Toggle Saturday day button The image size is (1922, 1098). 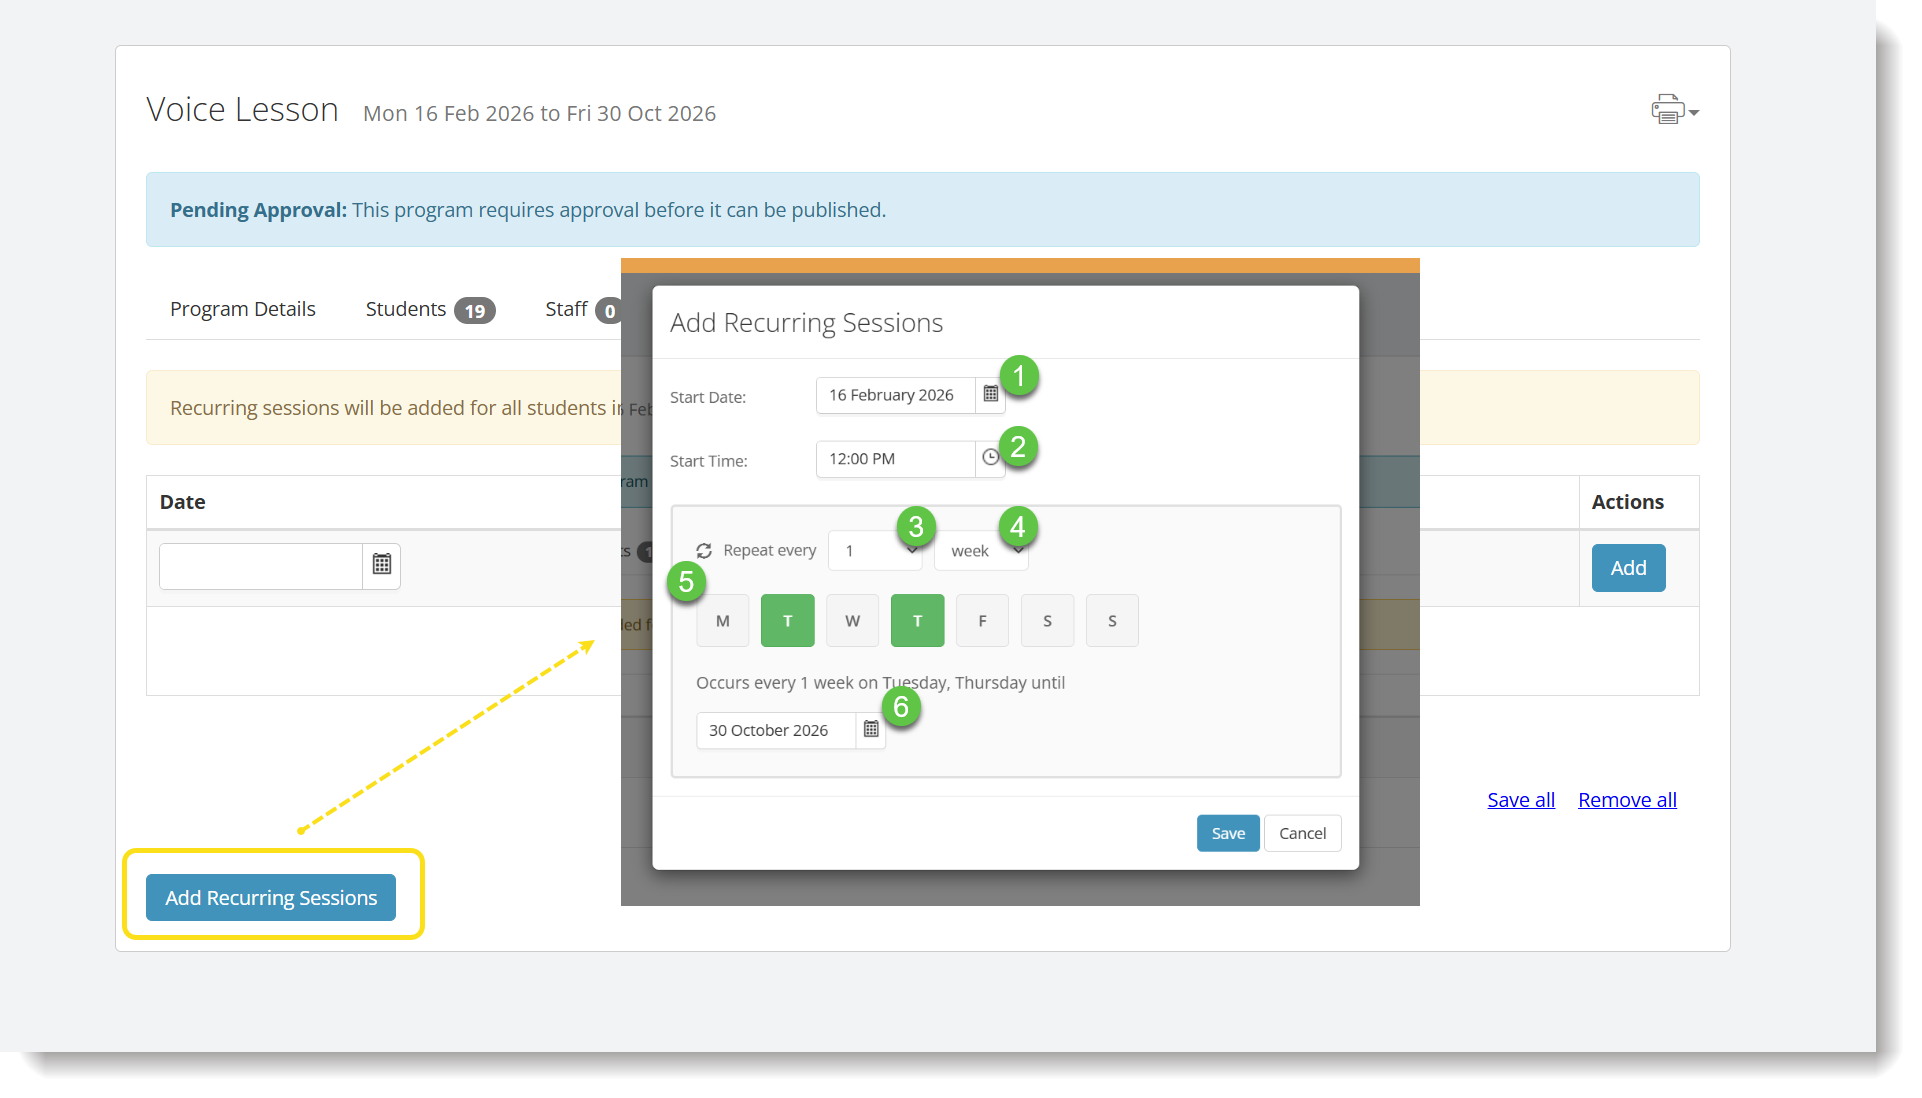[1047, 621]
